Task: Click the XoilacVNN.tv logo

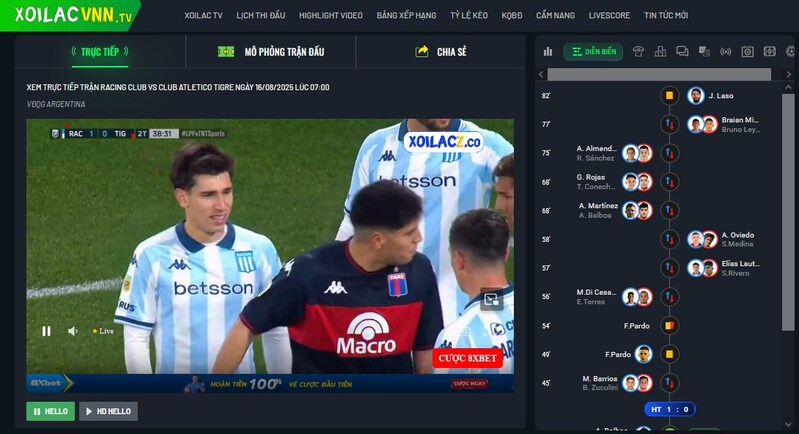Action: (73, 15)
